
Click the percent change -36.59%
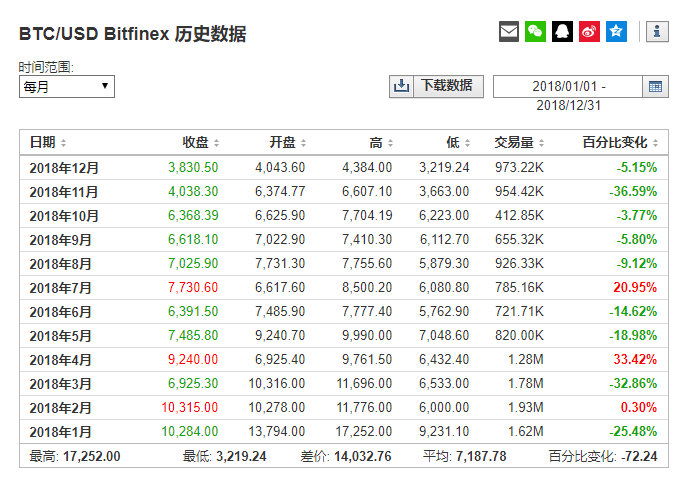(633, 191)
